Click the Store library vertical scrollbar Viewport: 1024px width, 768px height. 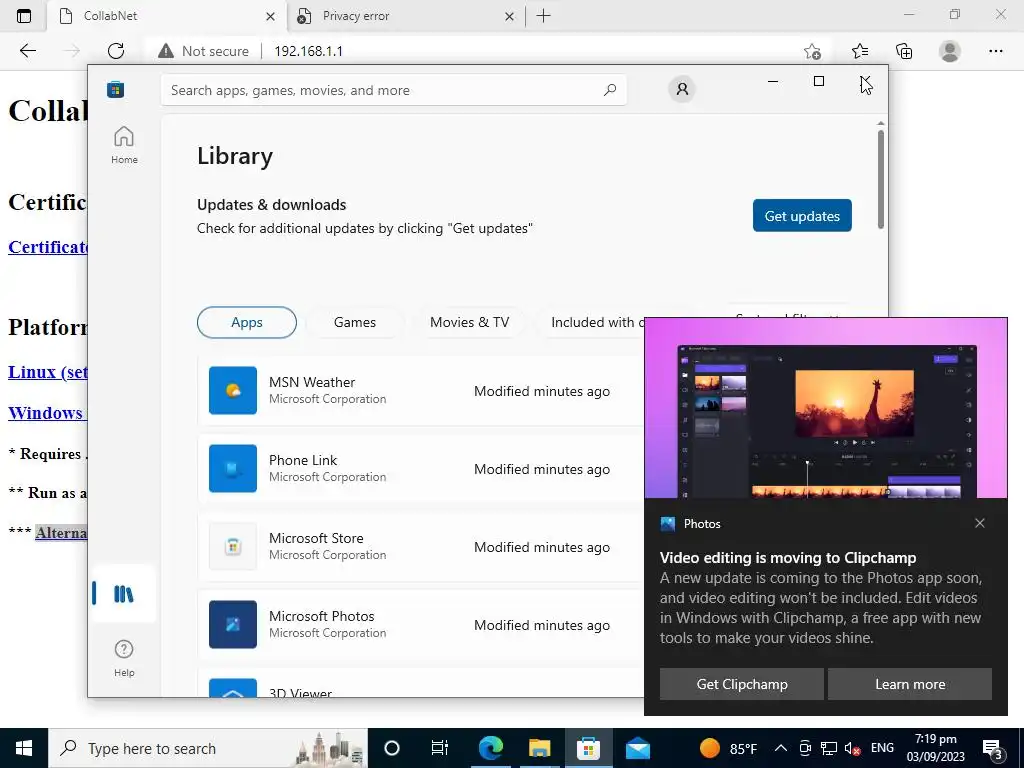(x=881, y=180)
